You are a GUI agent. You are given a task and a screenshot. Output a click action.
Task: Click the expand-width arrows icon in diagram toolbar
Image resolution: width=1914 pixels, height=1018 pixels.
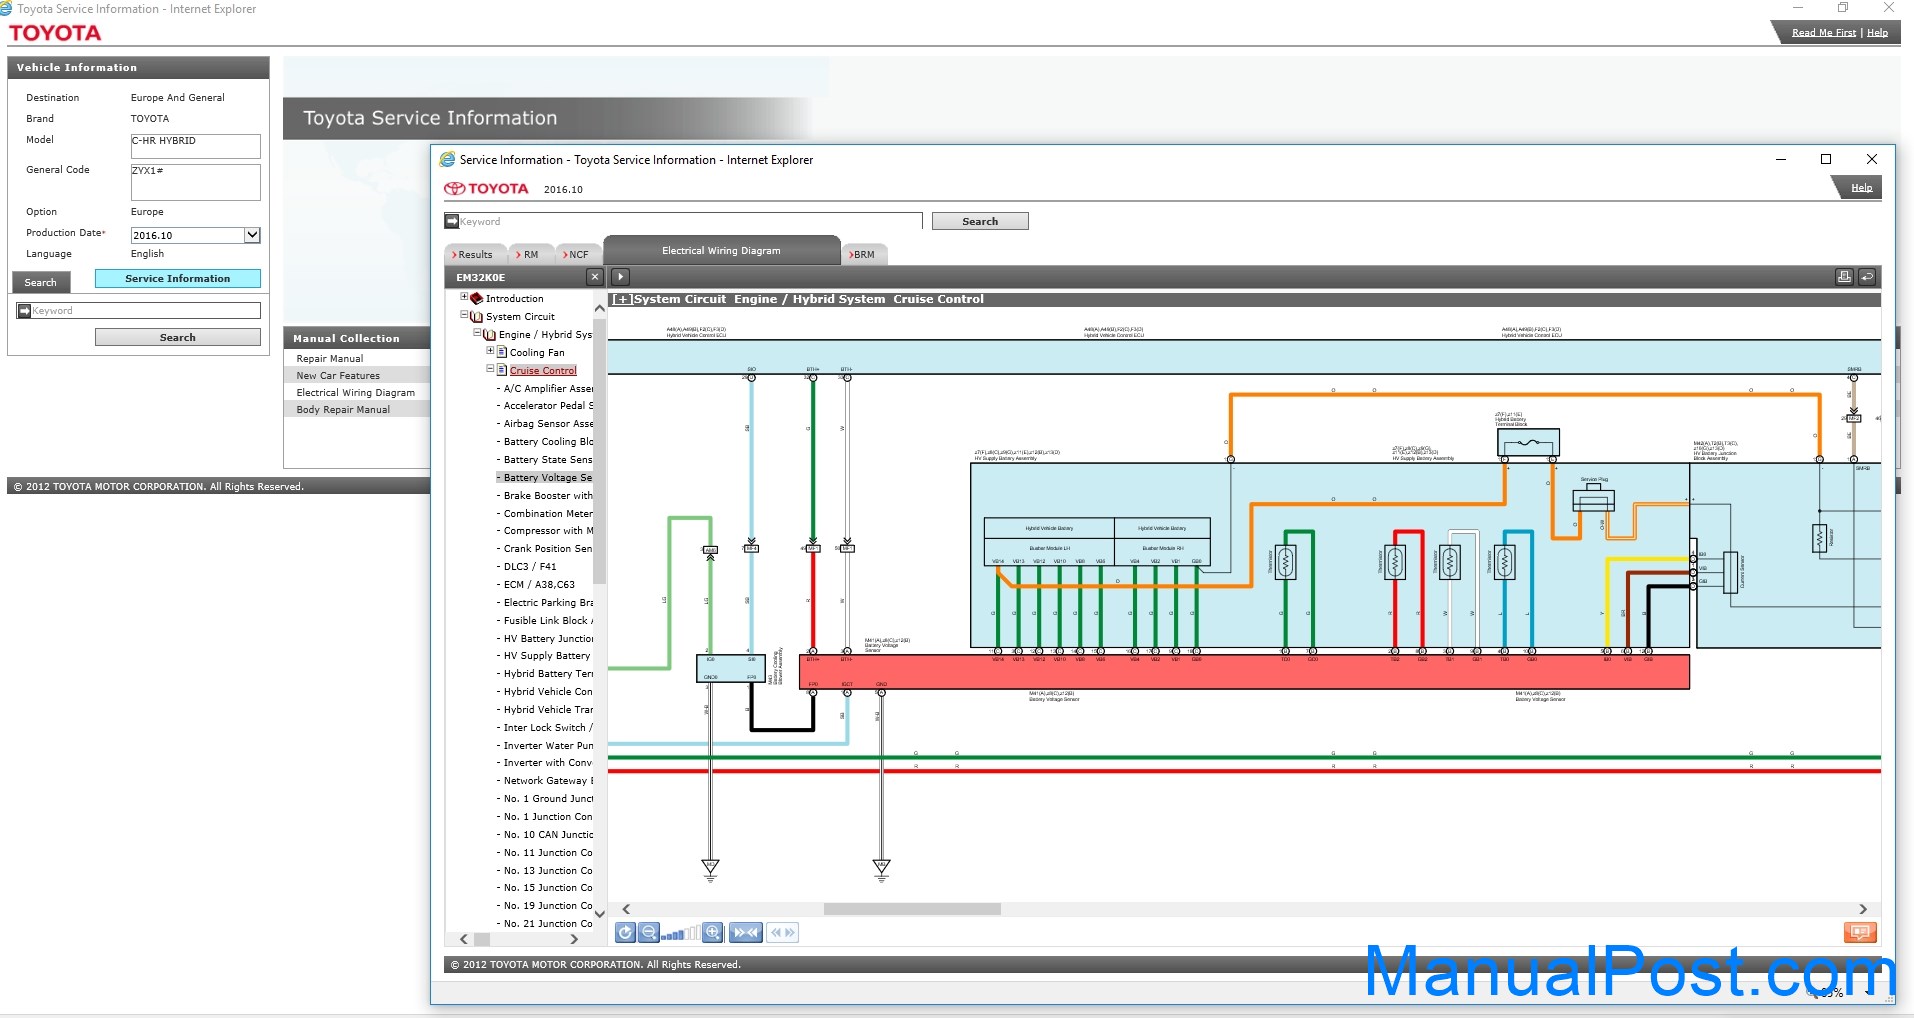(783, 933)
